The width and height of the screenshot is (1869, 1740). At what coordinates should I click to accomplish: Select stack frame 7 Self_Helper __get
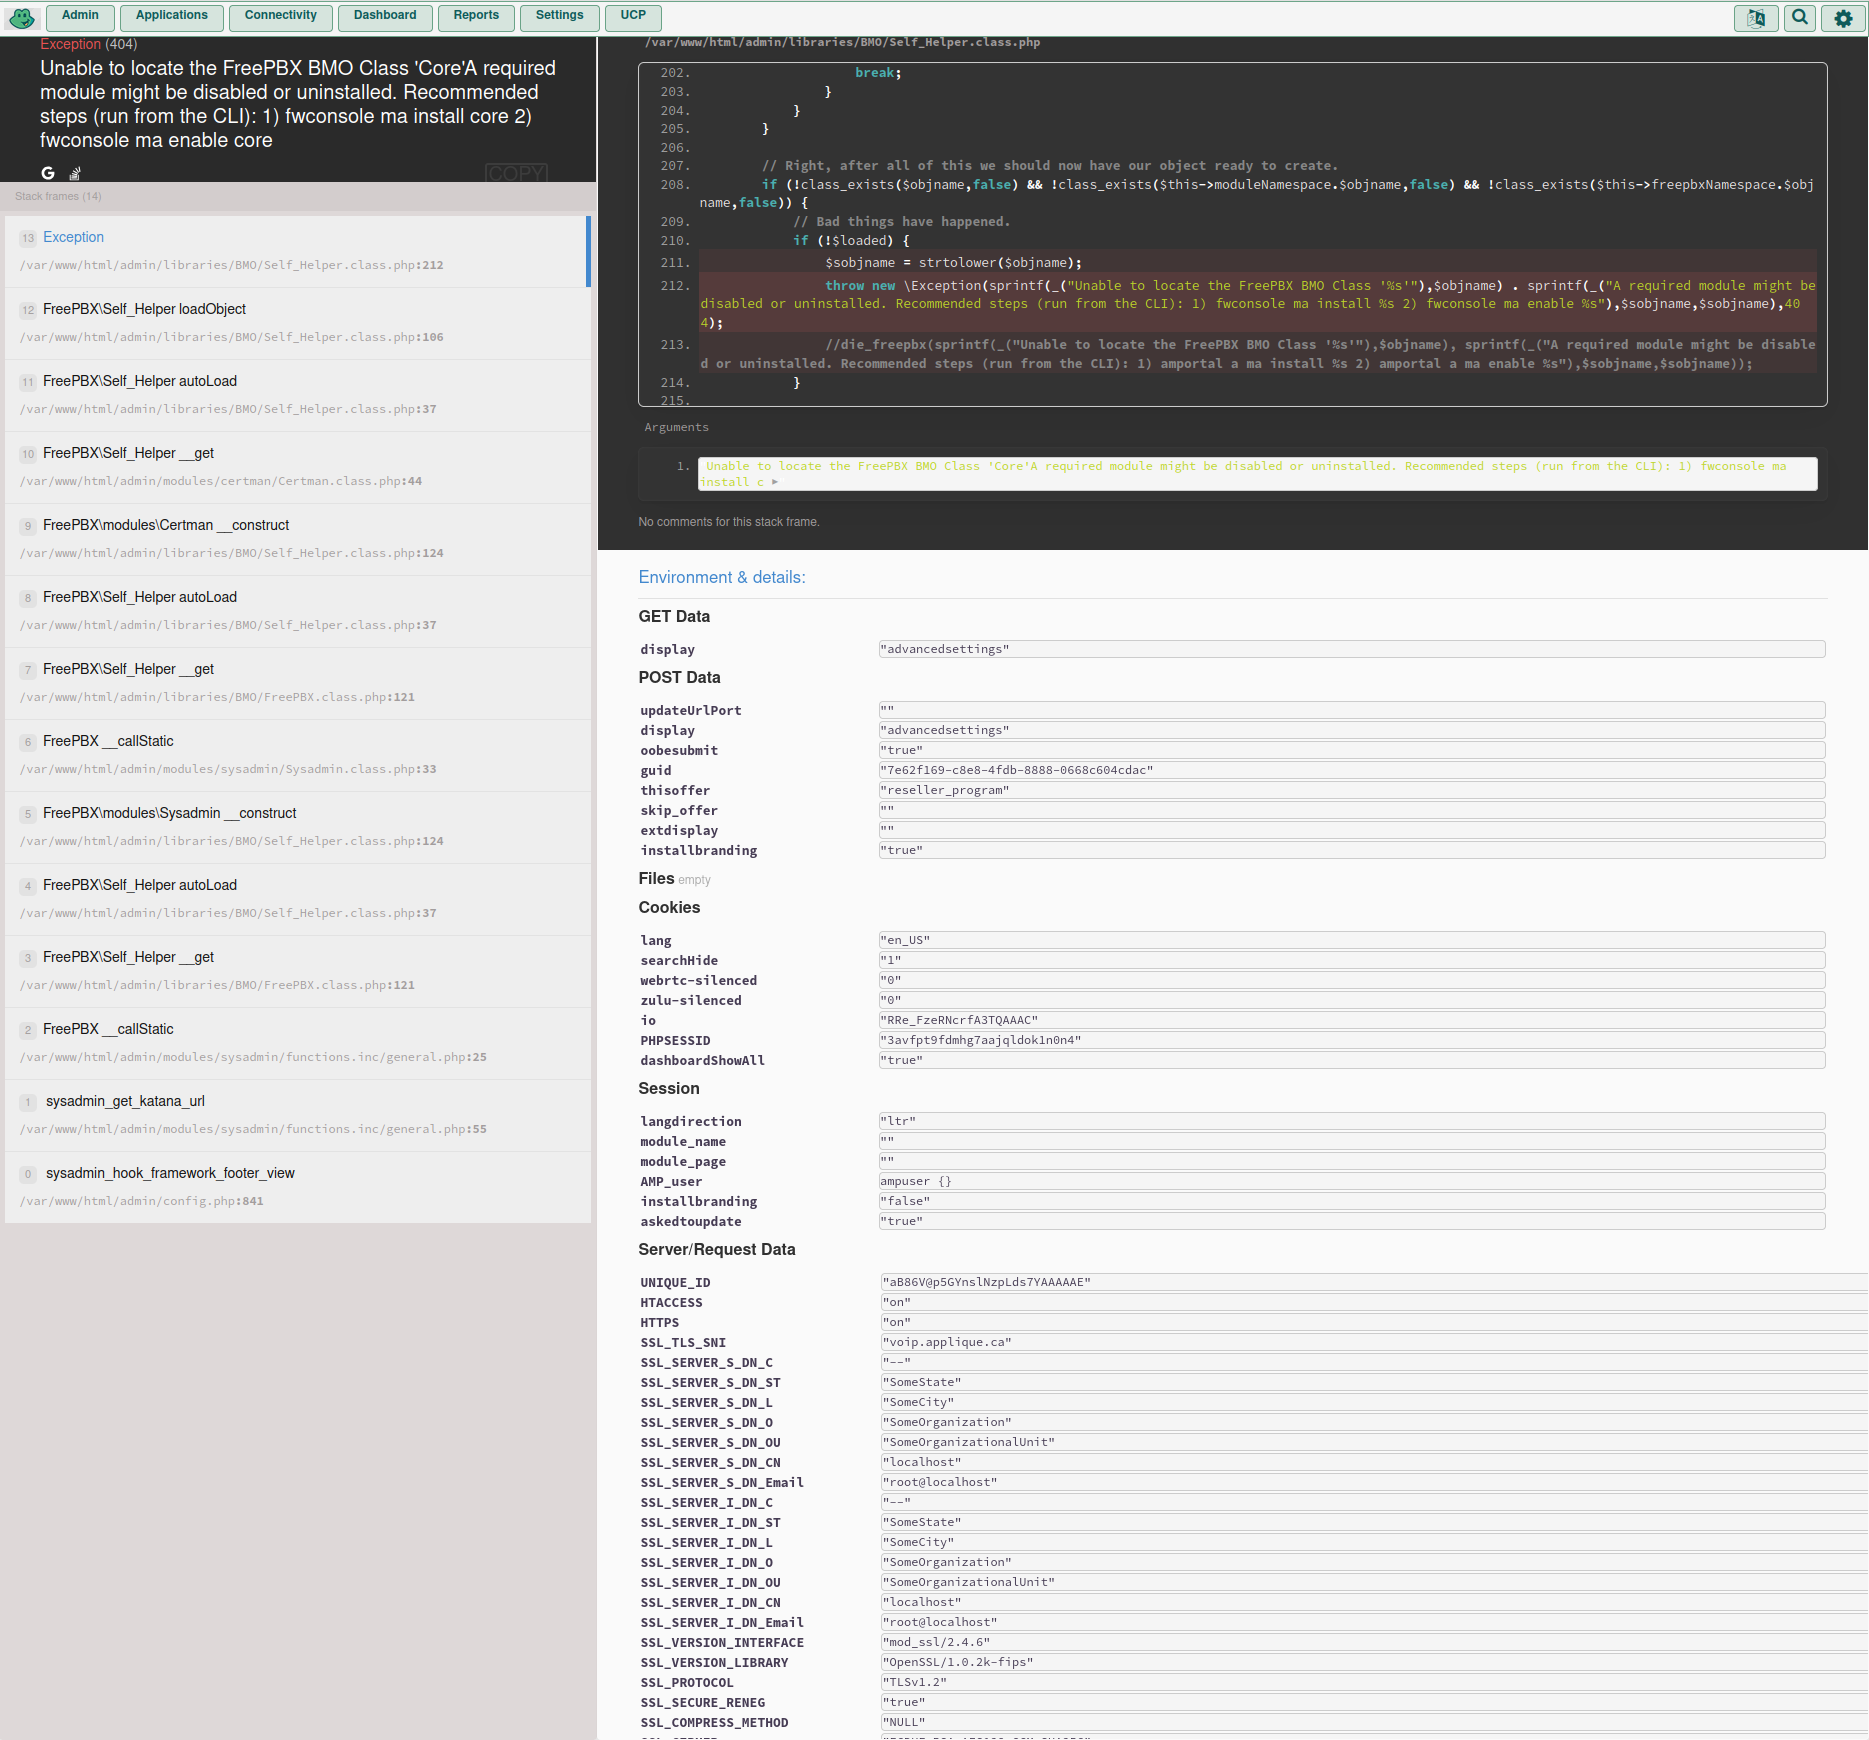click(x=298, y=683)
